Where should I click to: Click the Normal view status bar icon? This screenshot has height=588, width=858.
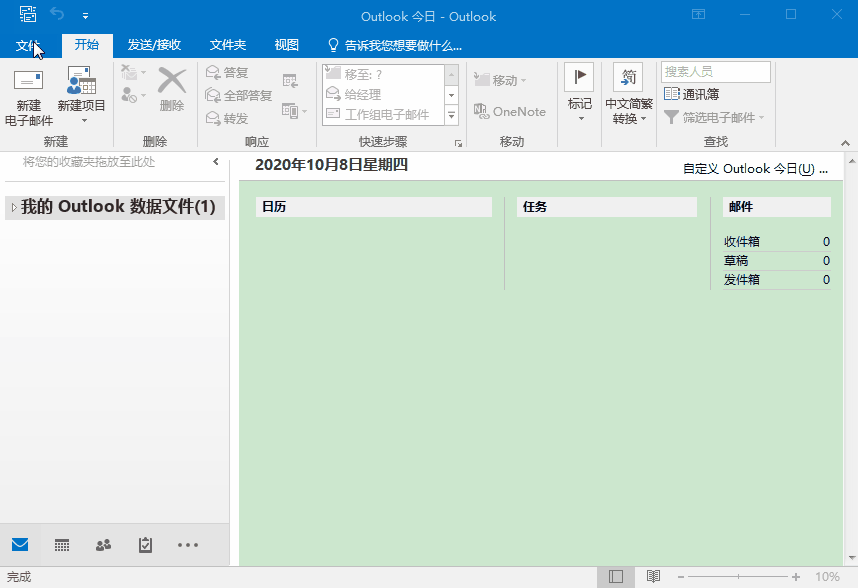point(616,577)
